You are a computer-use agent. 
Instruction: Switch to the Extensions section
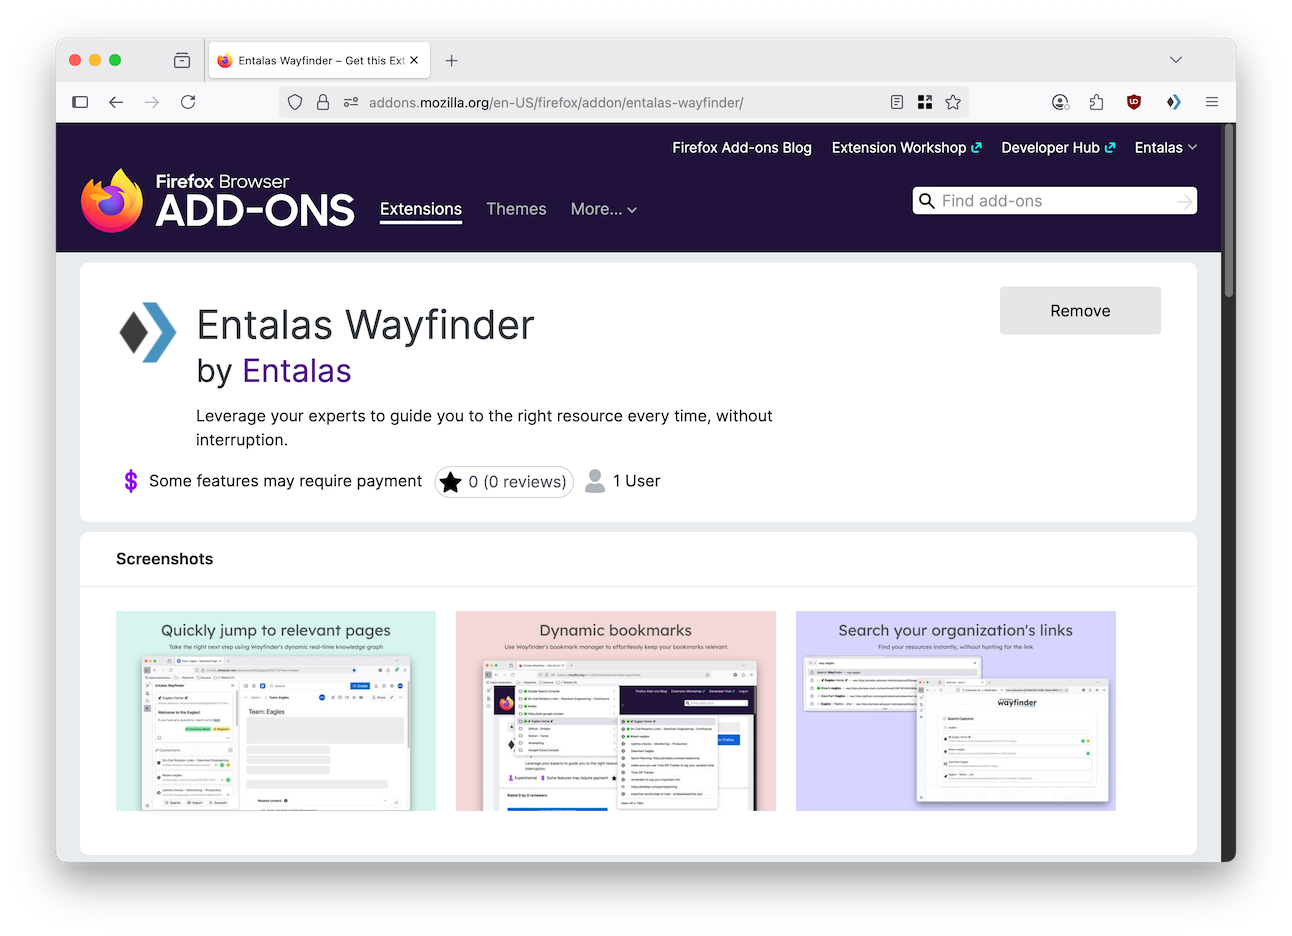(x=420, y=209)
